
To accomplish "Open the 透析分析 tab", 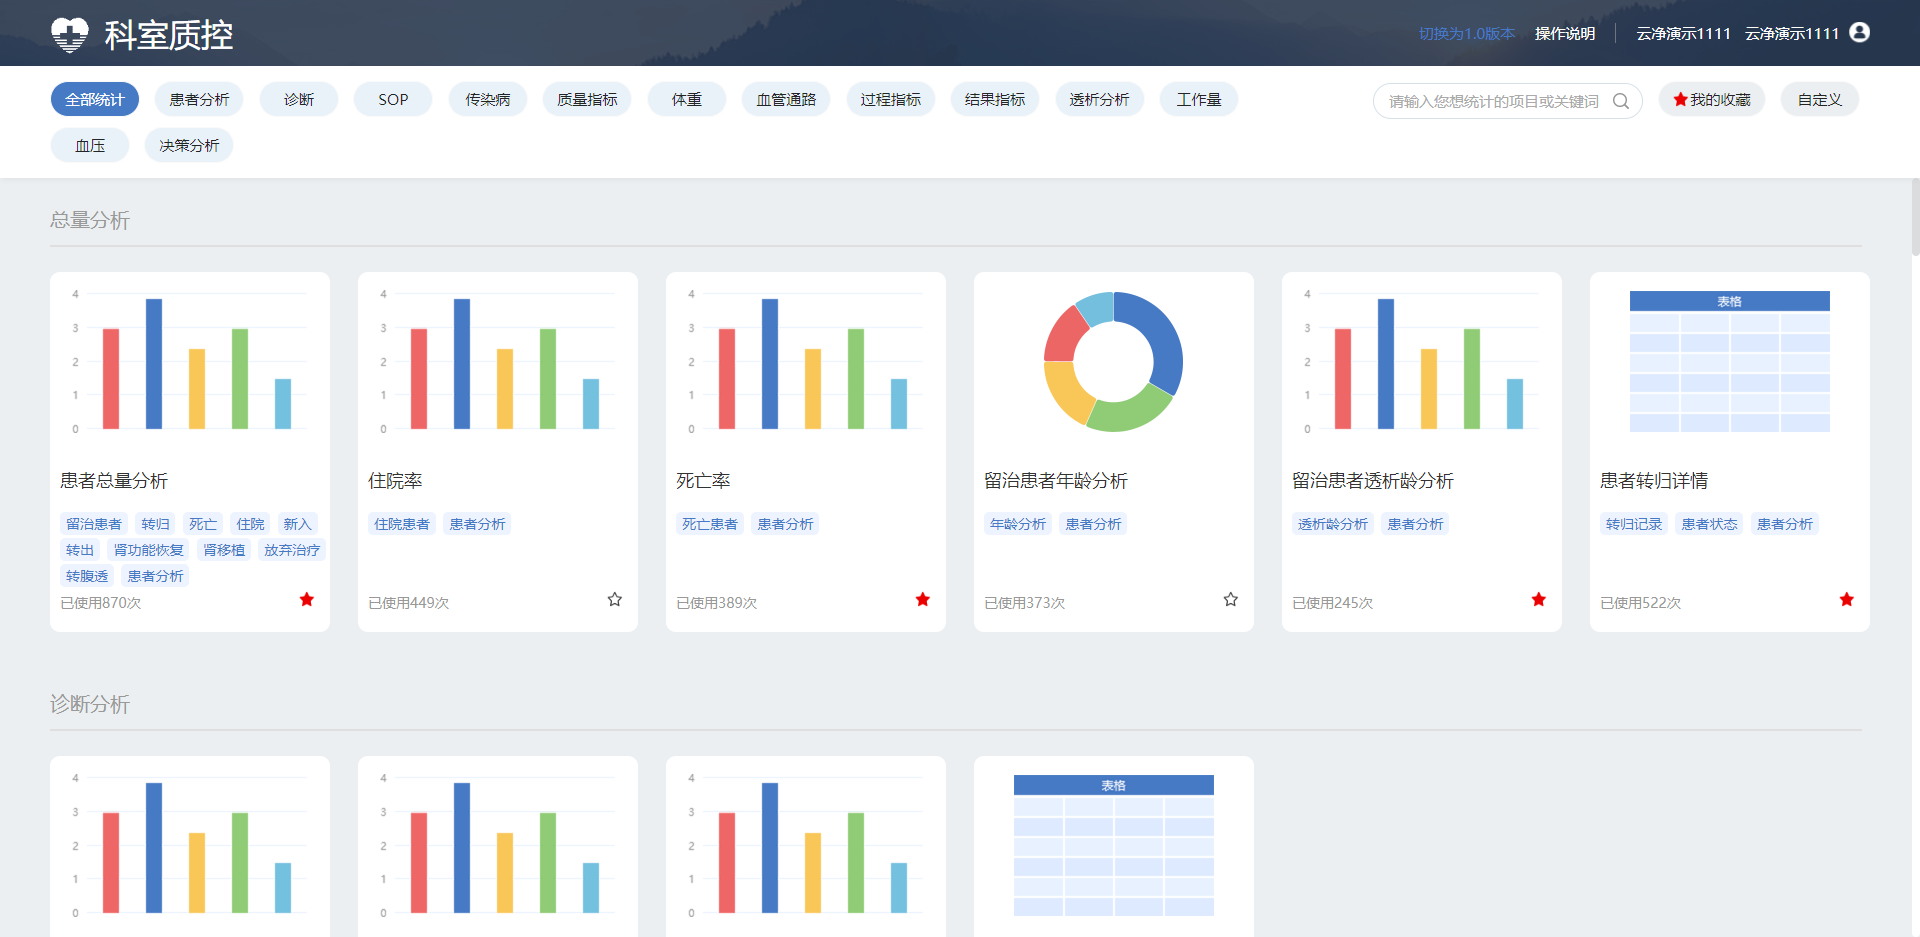I will pos(1100,100).
